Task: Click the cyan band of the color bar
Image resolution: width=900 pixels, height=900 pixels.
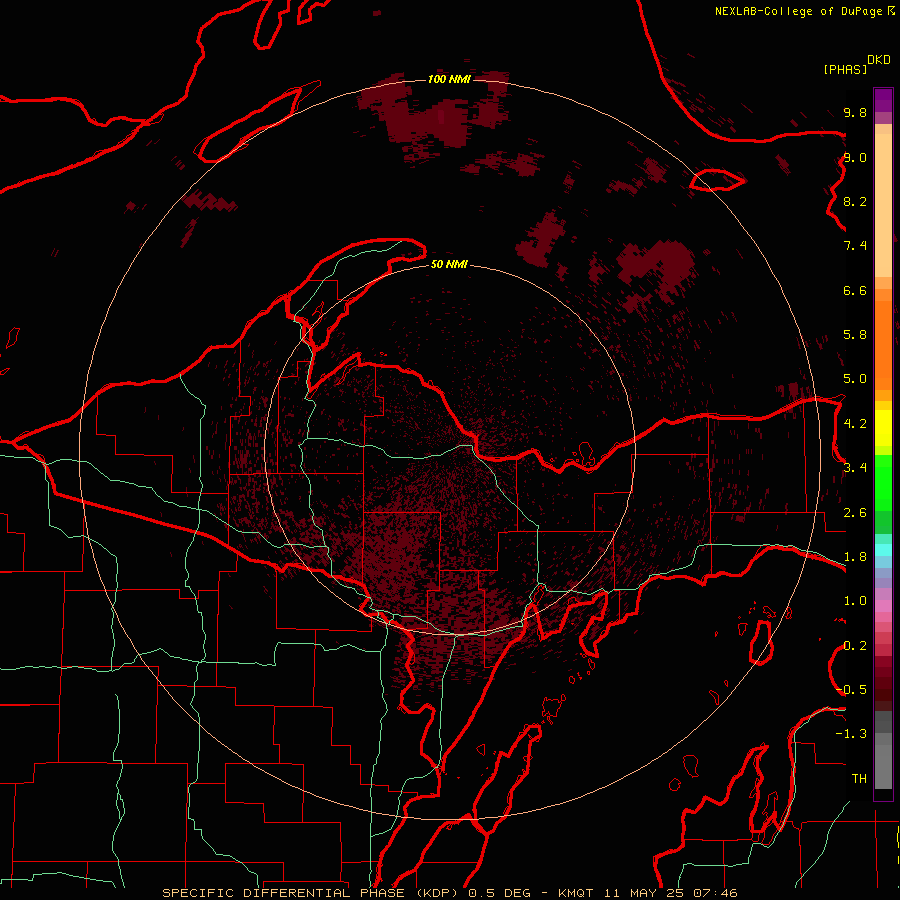Action: coord(883,550)
